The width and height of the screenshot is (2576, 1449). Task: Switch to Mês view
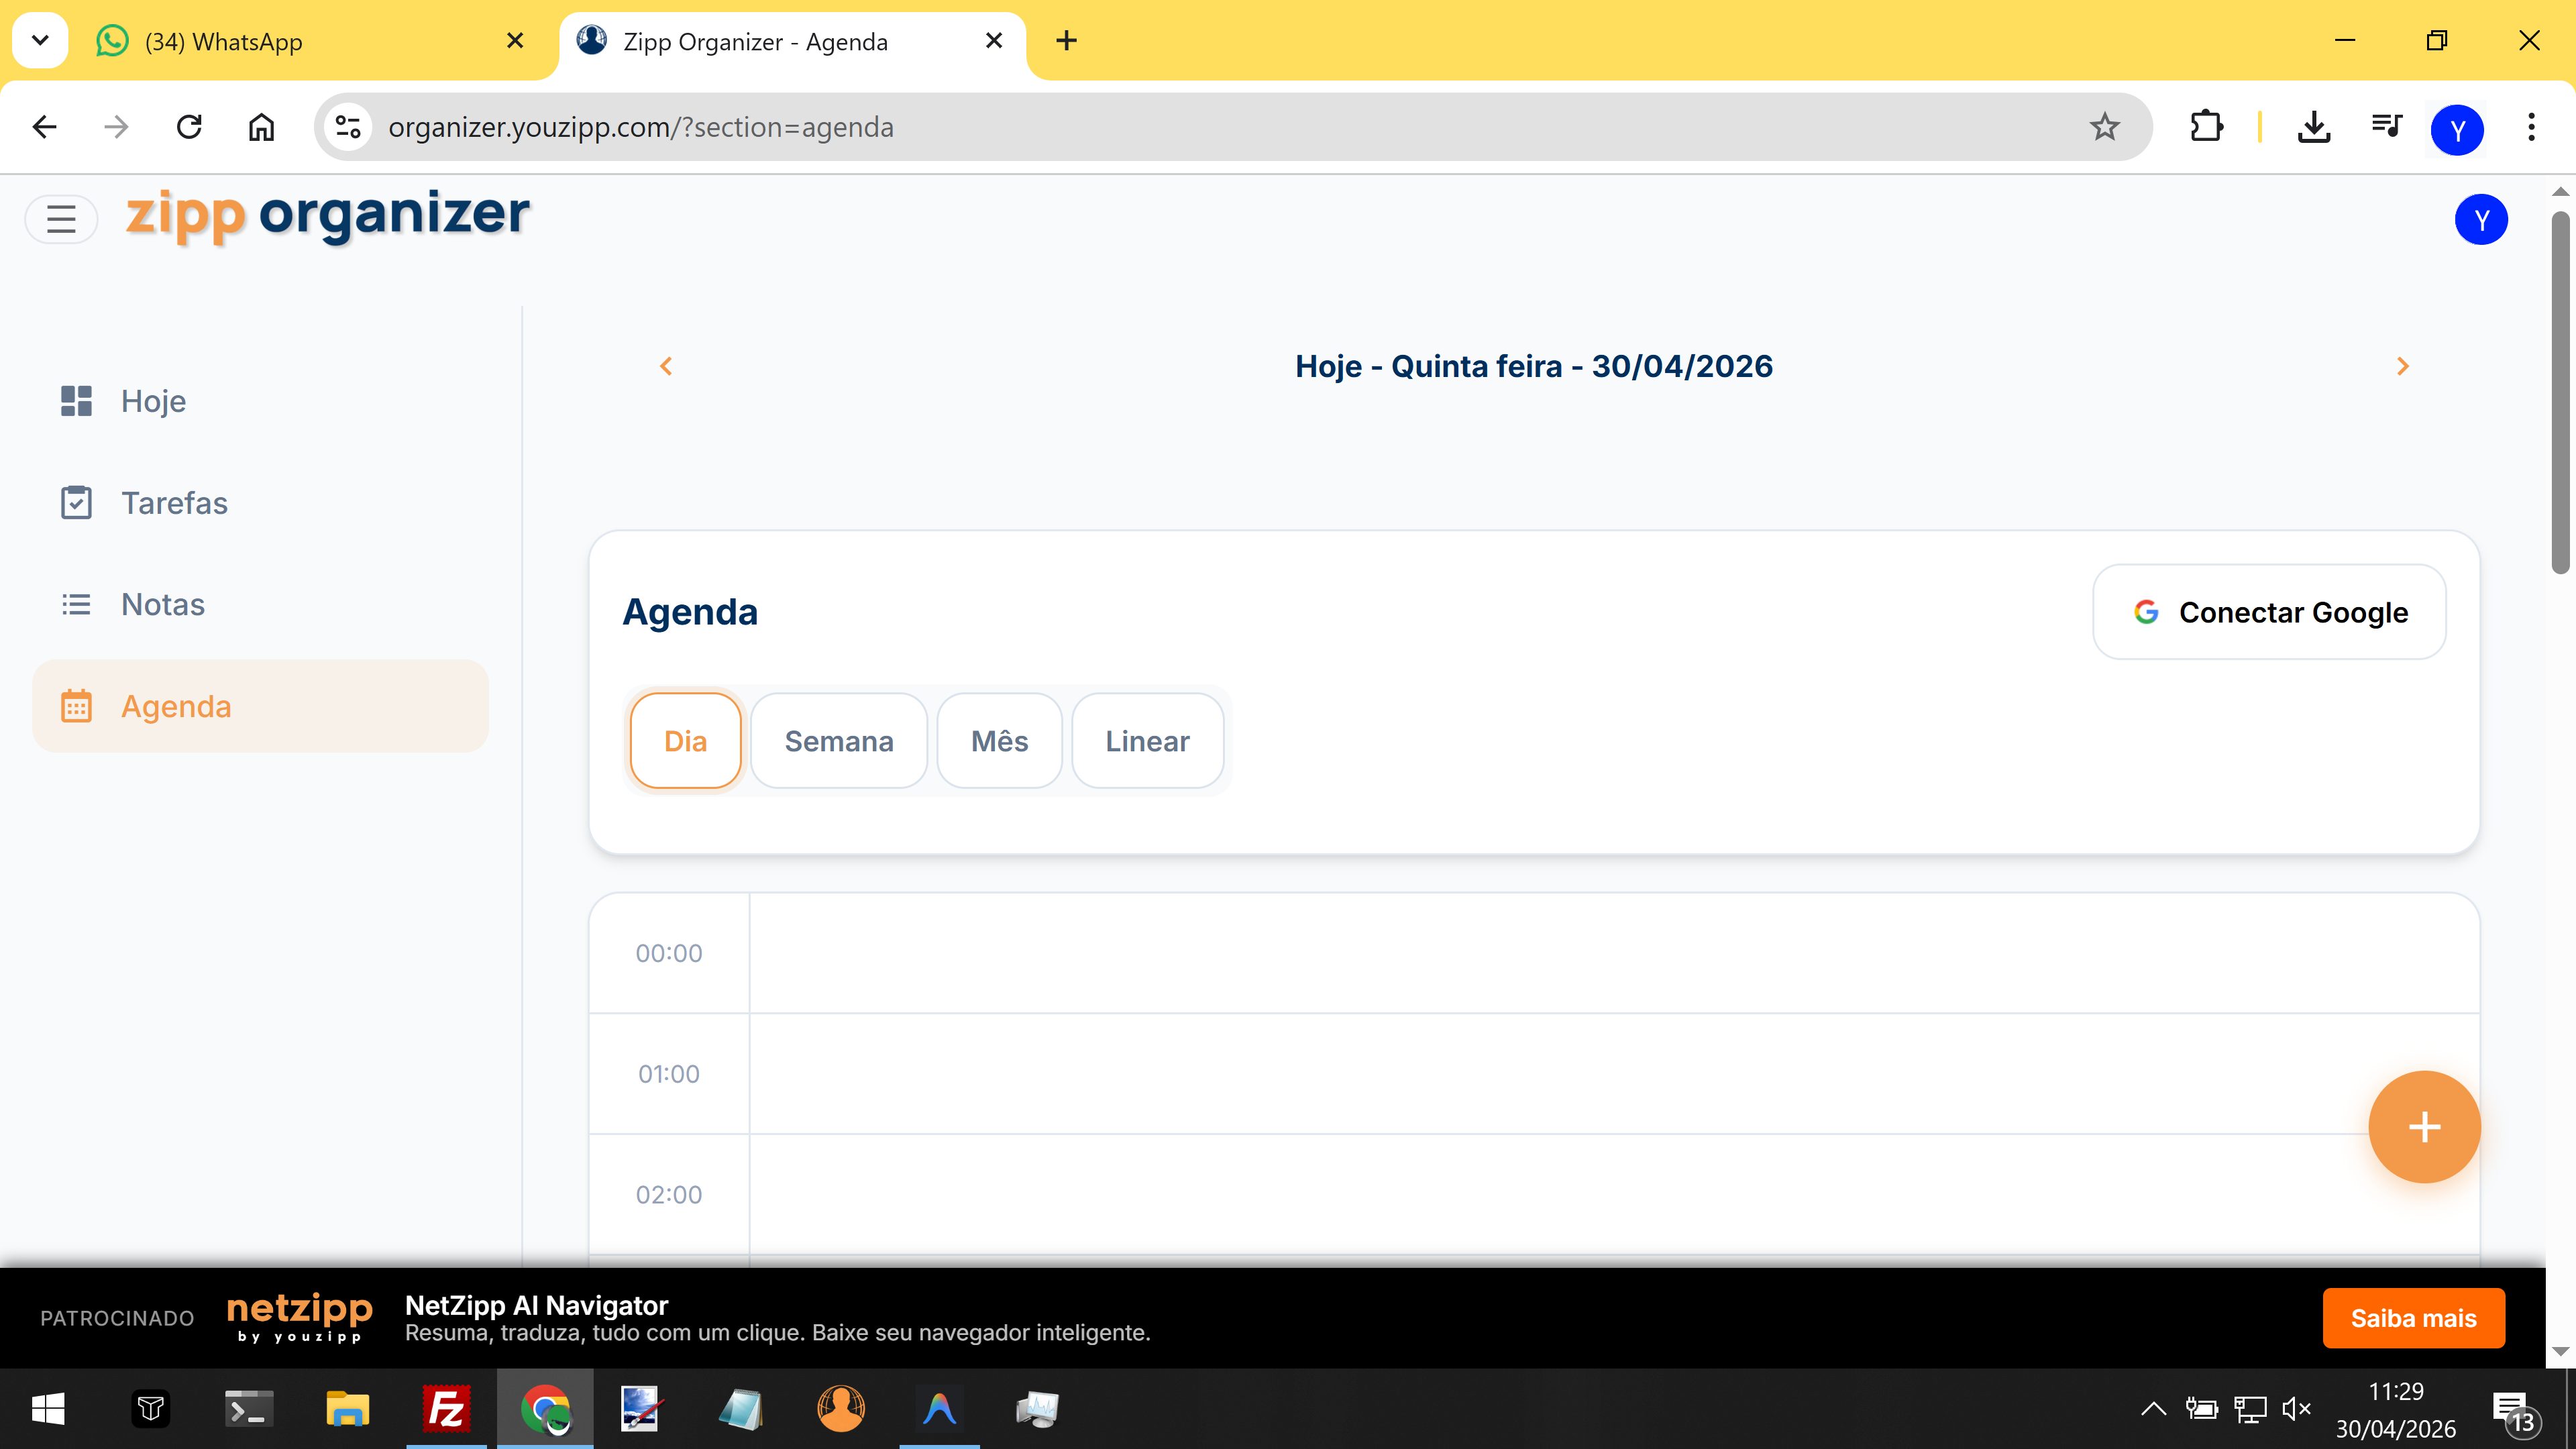(999, 741)
